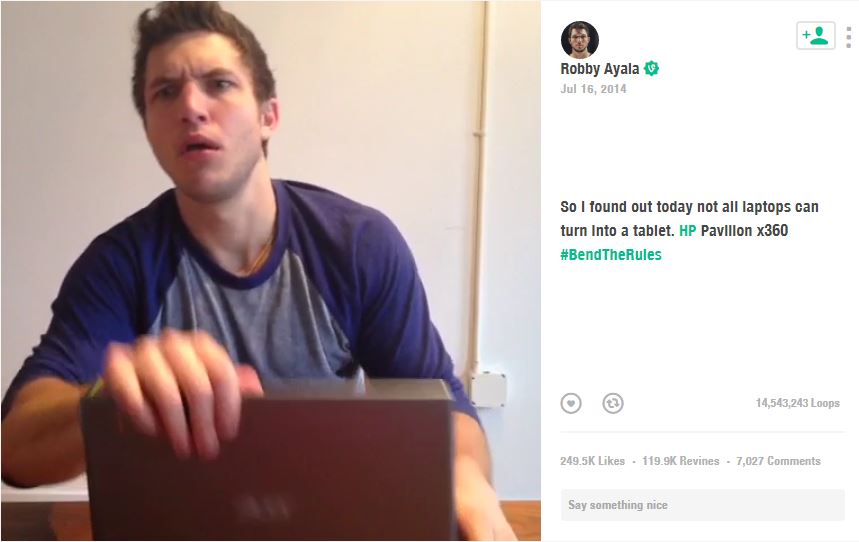Revine the post with the loop-arrows icon
Viewport: 859px width, 542px height.
pos(612,403)
